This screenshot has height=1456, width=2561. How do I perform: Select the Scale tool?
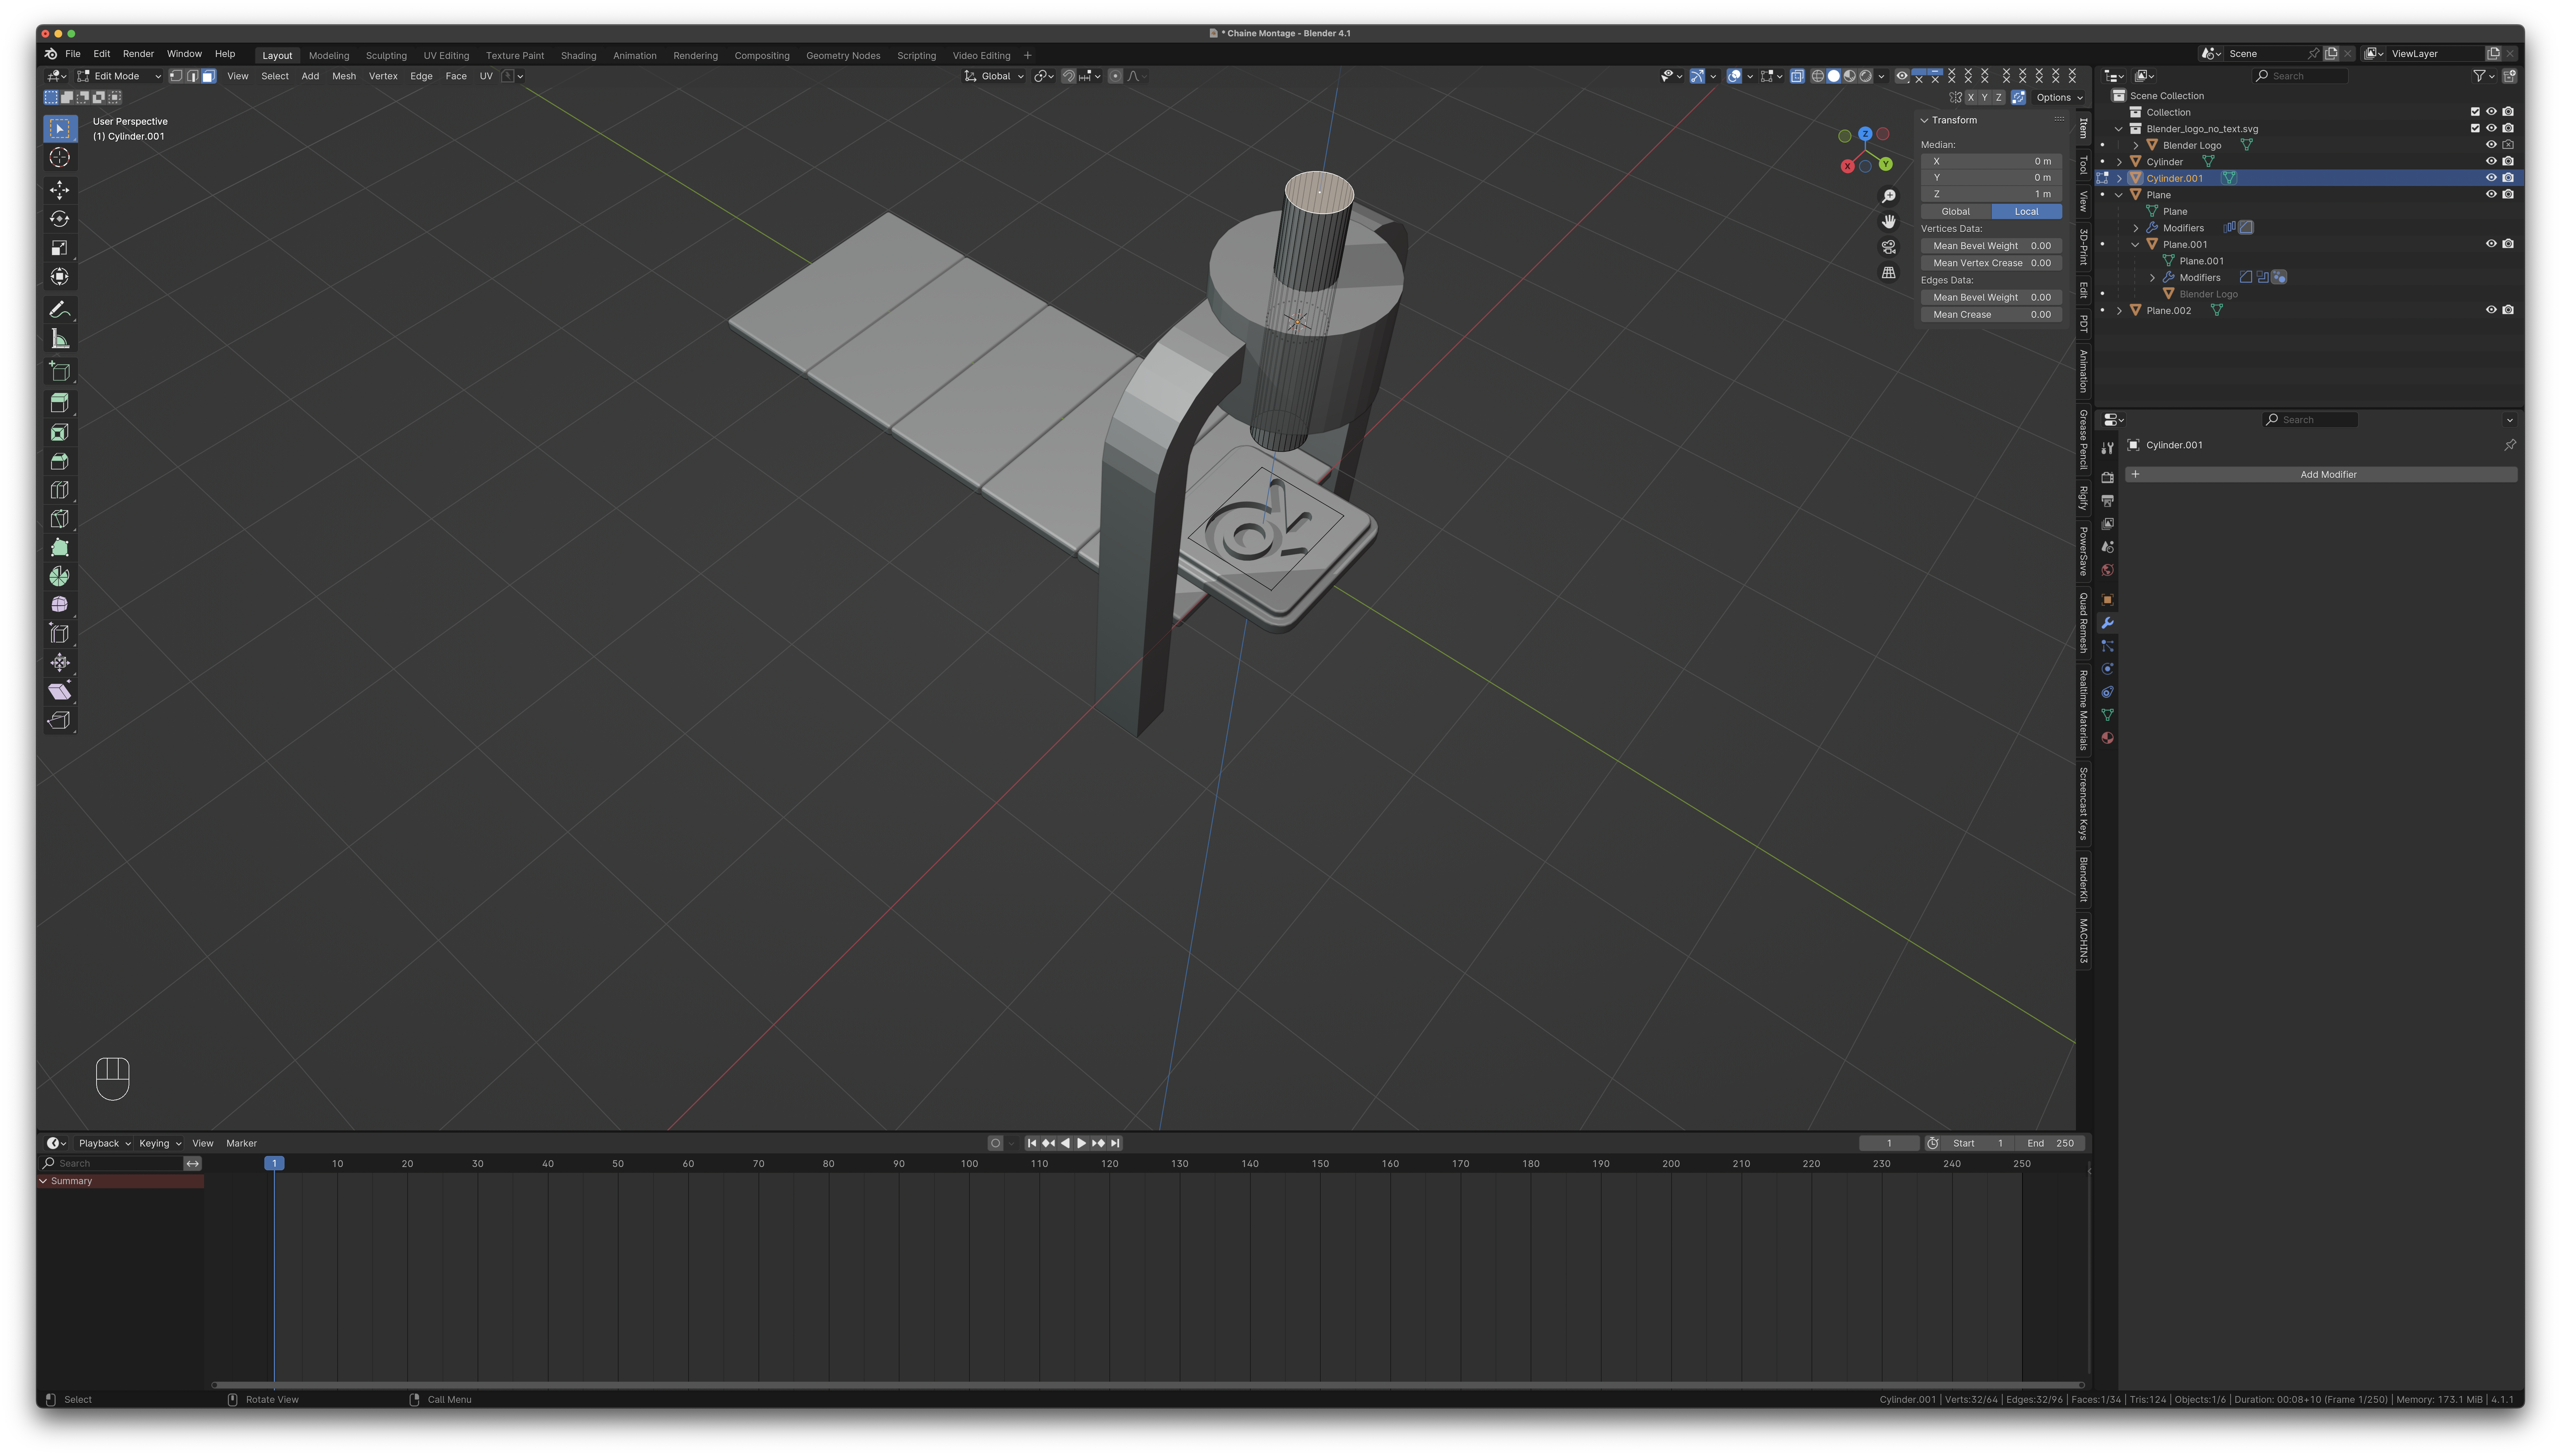60,248
